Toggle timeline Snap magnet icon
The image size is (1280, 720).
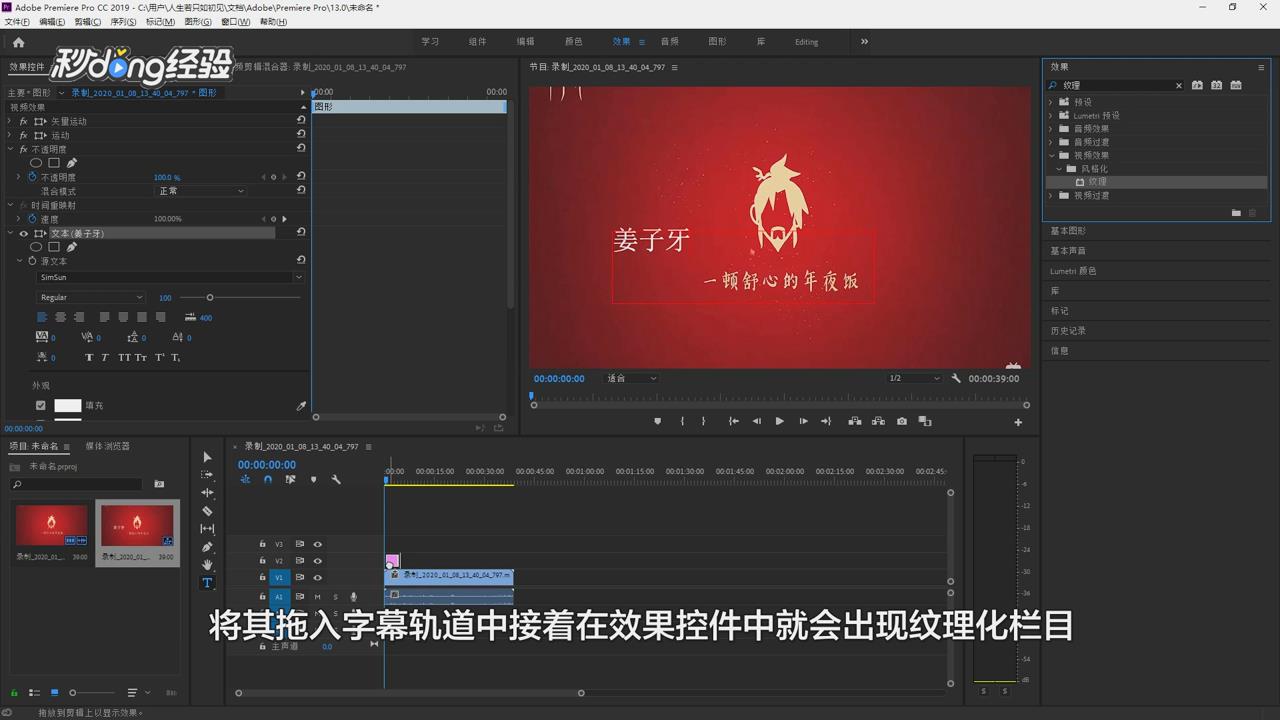[x=268, y=480]
